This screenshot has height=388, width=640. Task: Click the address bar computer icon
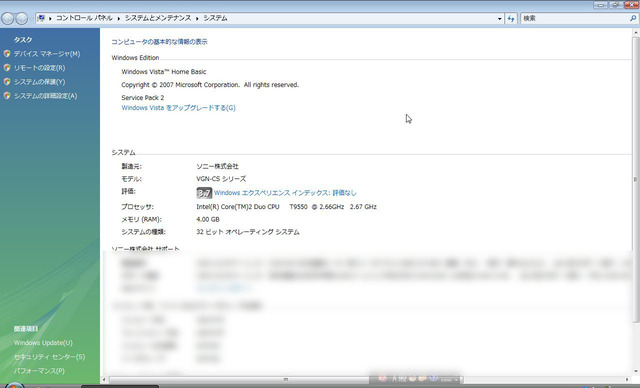coord(41,18)
